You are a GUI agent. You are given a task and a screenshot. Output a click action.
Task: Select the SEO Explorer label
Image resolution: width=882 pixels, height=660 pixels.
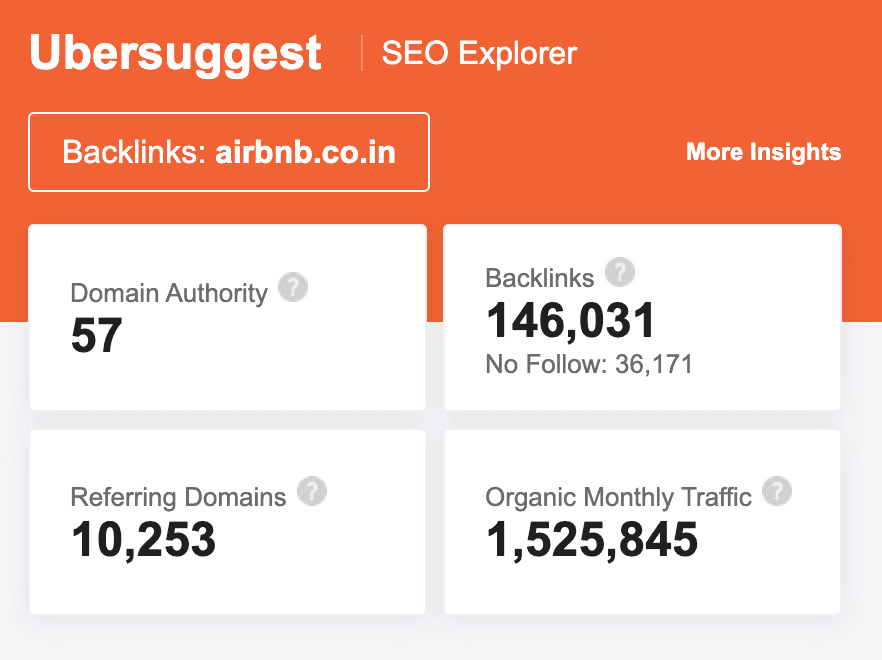tap(479, 54)
